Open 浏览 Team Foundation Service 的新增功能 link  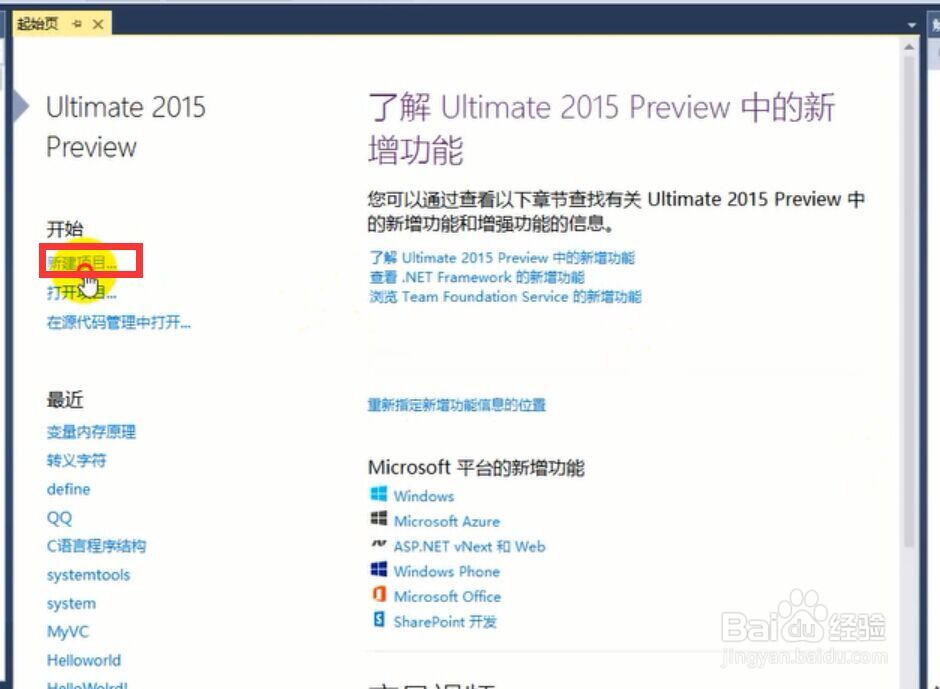505,296
